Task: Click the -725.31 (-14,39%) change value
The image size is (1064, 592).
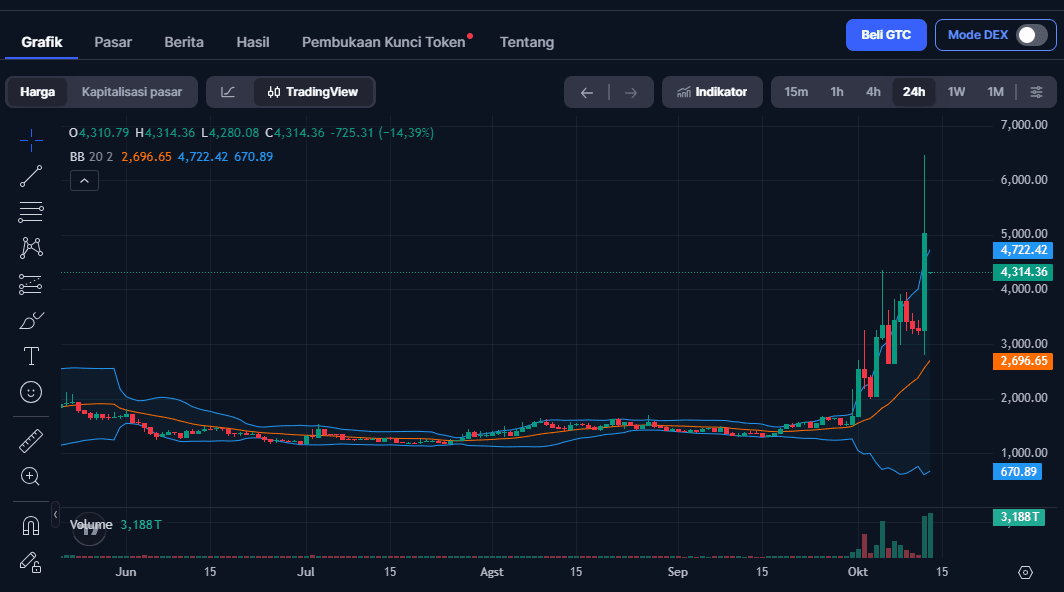Action: pos(382,133)
